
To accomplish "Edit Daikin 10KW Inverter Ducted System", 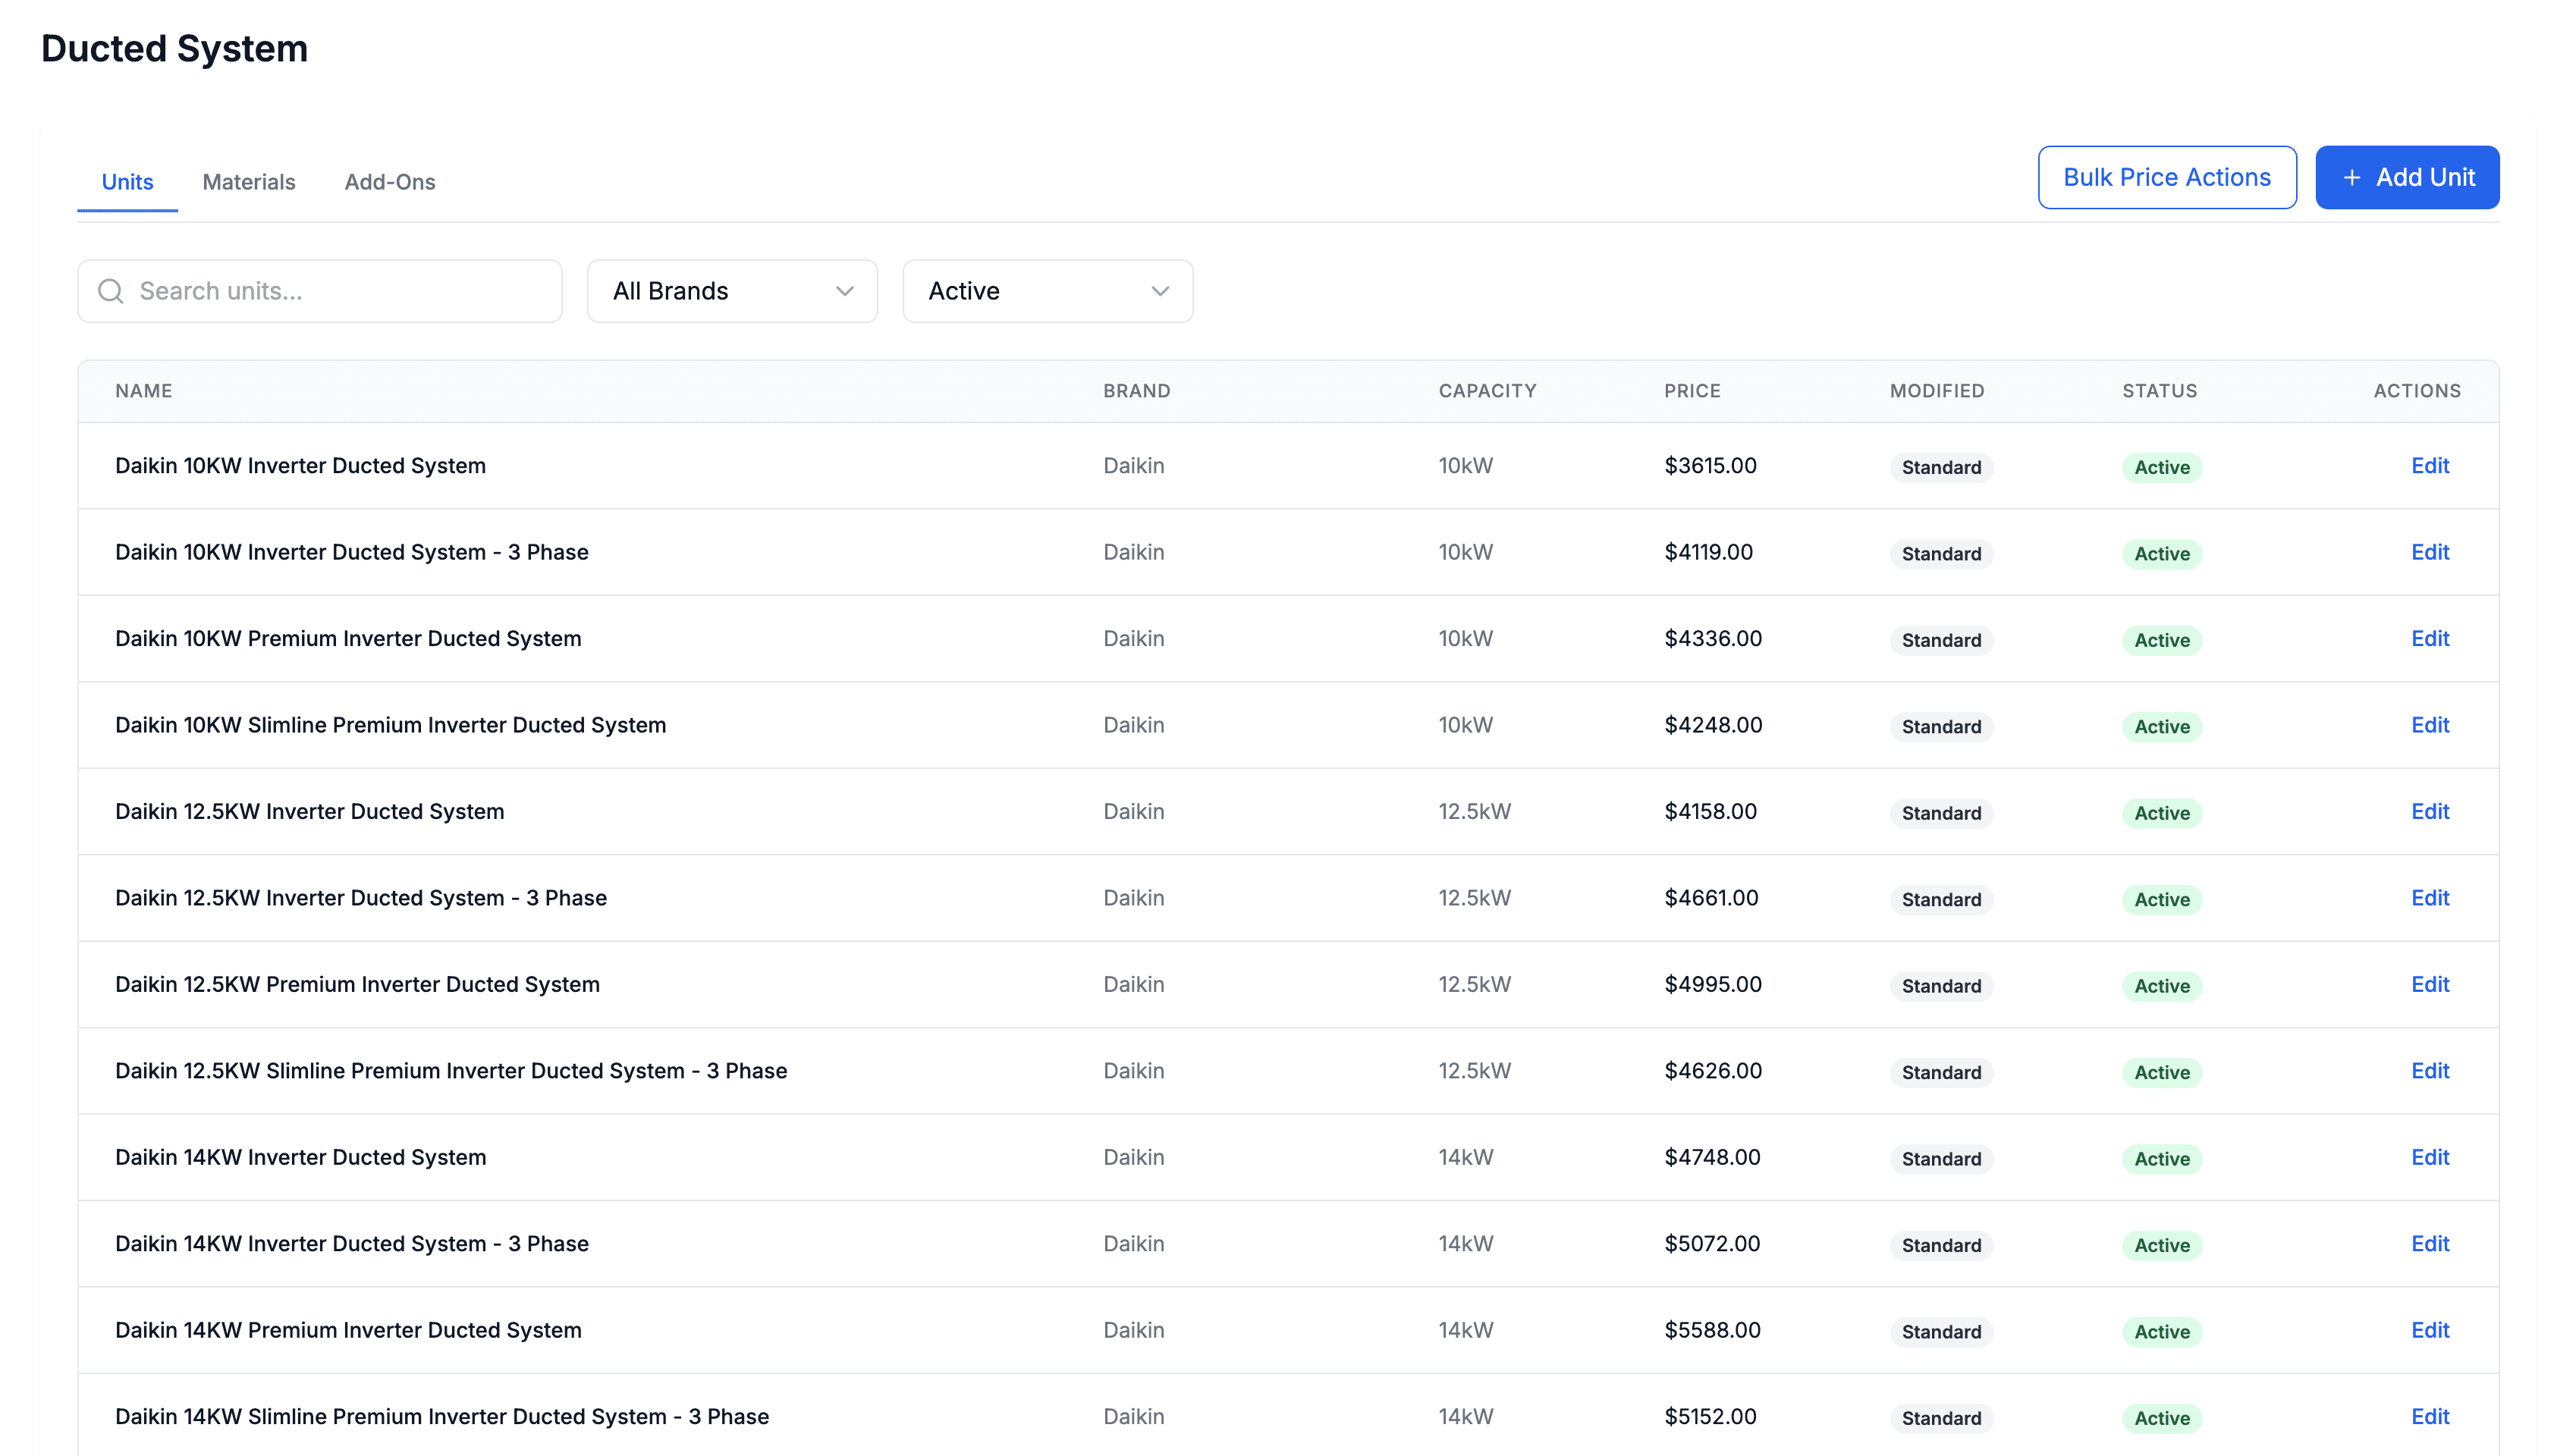I will click(x=2429, y=466).
